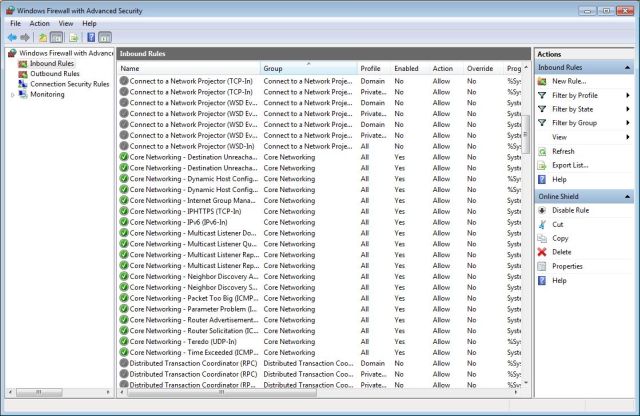Click the blue Help toolbar icon
The height and width of the screenshot is (416, 640).
click(x=90, y=37)
